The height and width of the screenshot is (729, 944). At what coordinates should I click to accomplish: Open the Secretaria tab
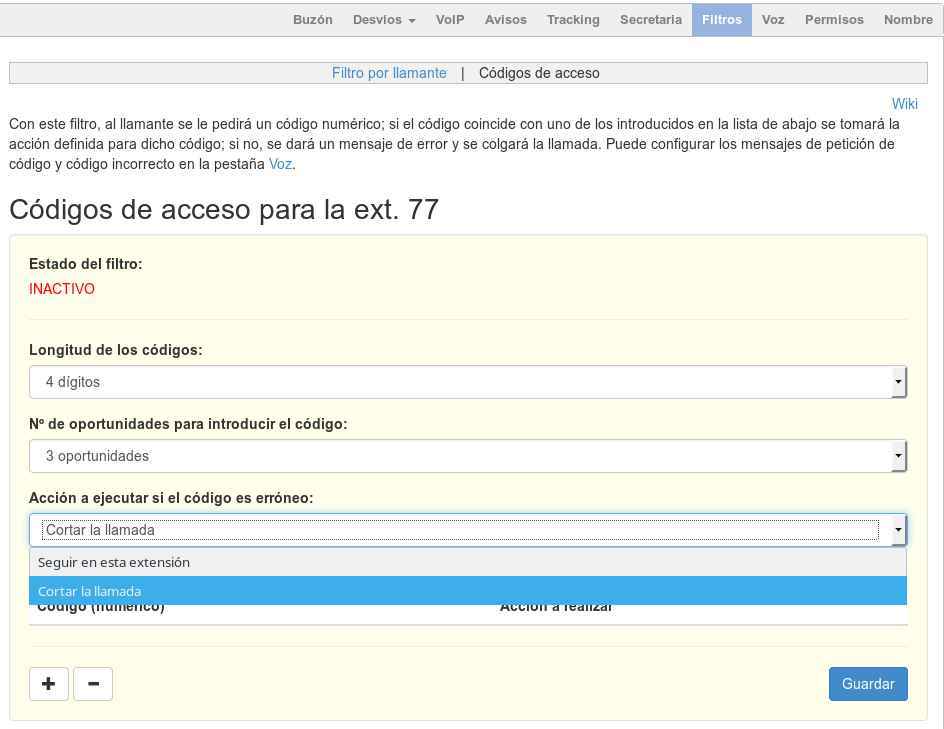[650, 19]
